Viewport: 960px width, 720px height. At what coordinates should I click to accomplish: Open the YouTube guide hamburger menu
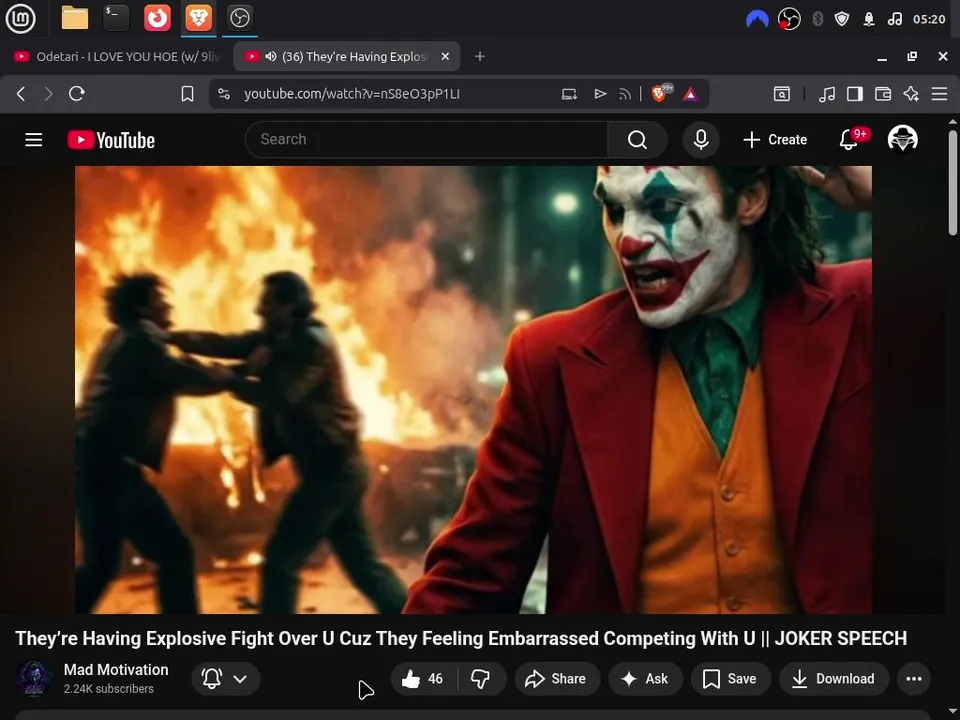click(x=34, y=140)
